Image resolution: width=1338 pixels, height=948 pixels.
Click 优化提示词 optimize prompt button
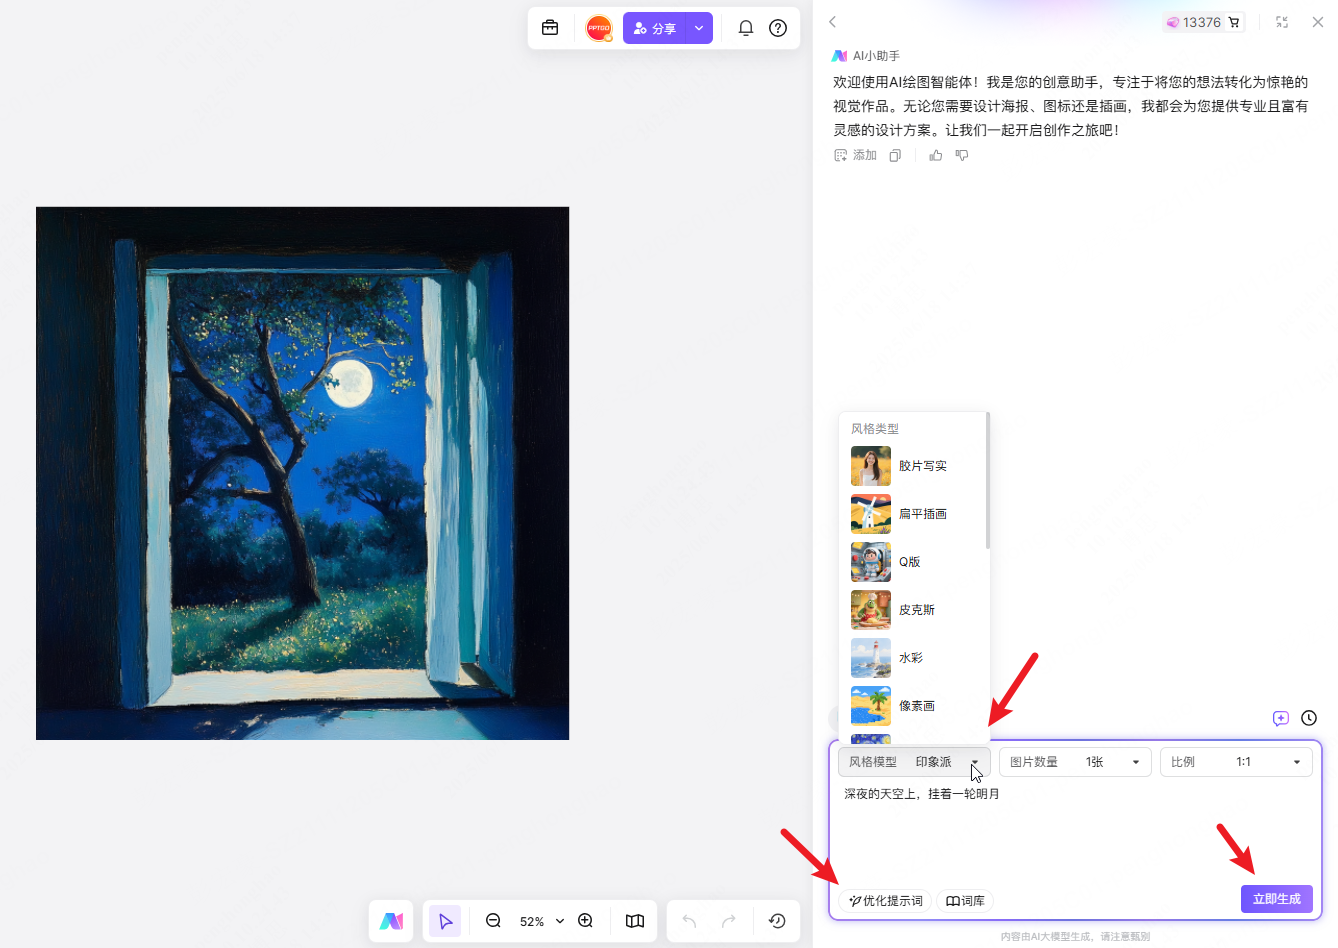point(885,901)
